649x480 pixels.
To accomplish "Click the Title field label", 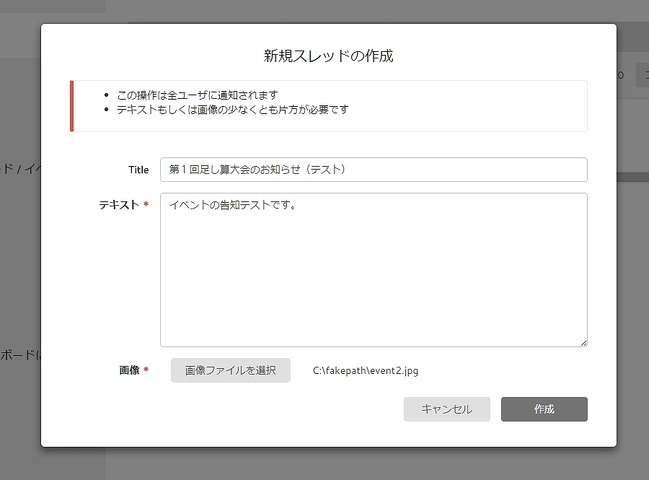I will pos(138,170).
